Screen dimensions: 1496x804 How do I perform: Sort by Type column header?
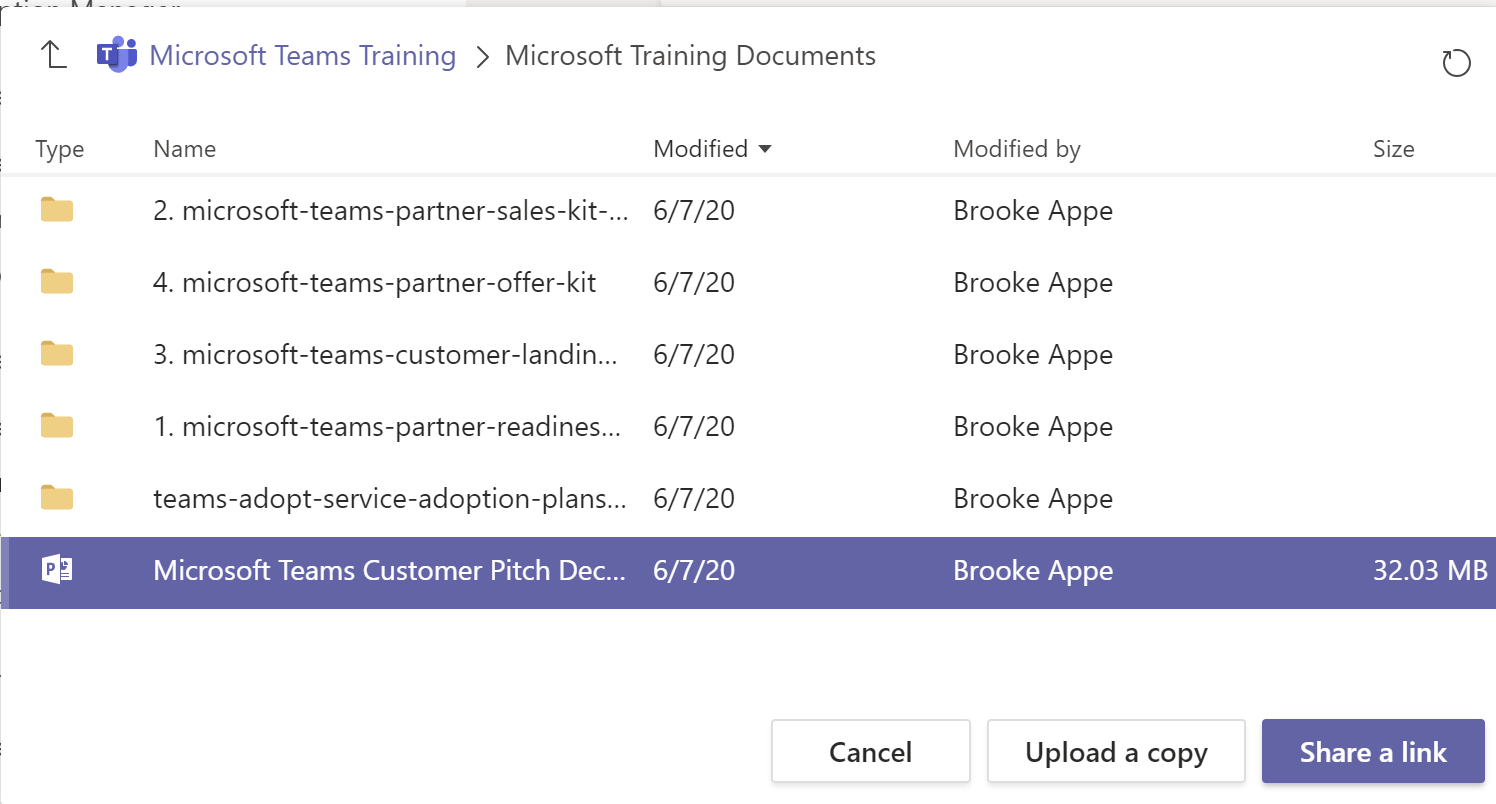point(60,150)
